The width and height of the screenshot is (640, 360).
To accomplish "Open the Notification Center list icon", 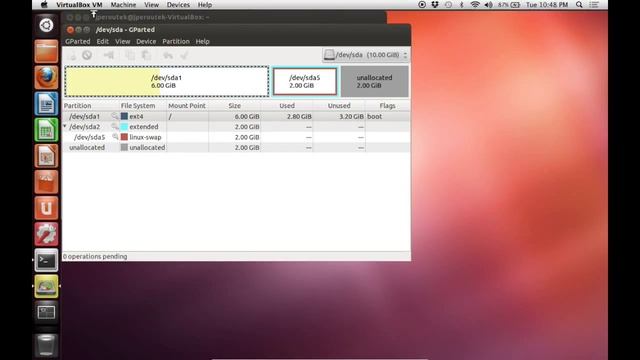I will pos(594,5).
